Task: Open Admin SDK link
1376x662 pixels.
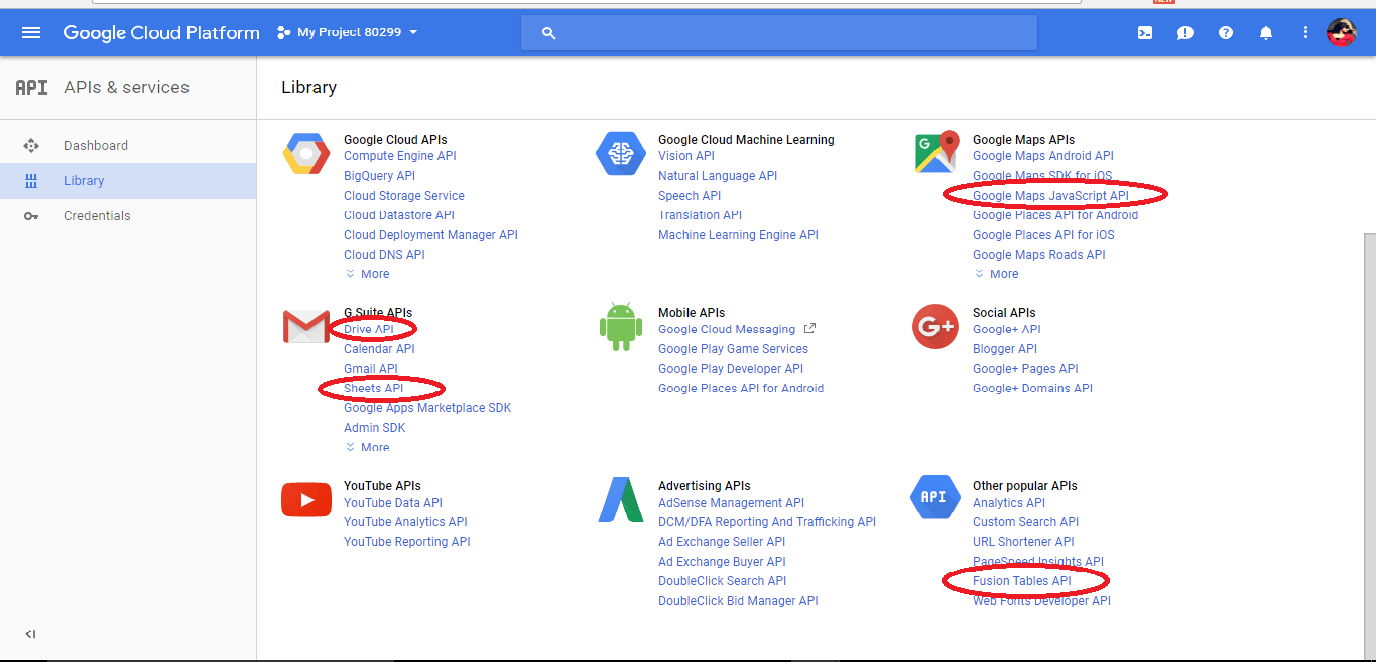Action: (x=375, y=428)
